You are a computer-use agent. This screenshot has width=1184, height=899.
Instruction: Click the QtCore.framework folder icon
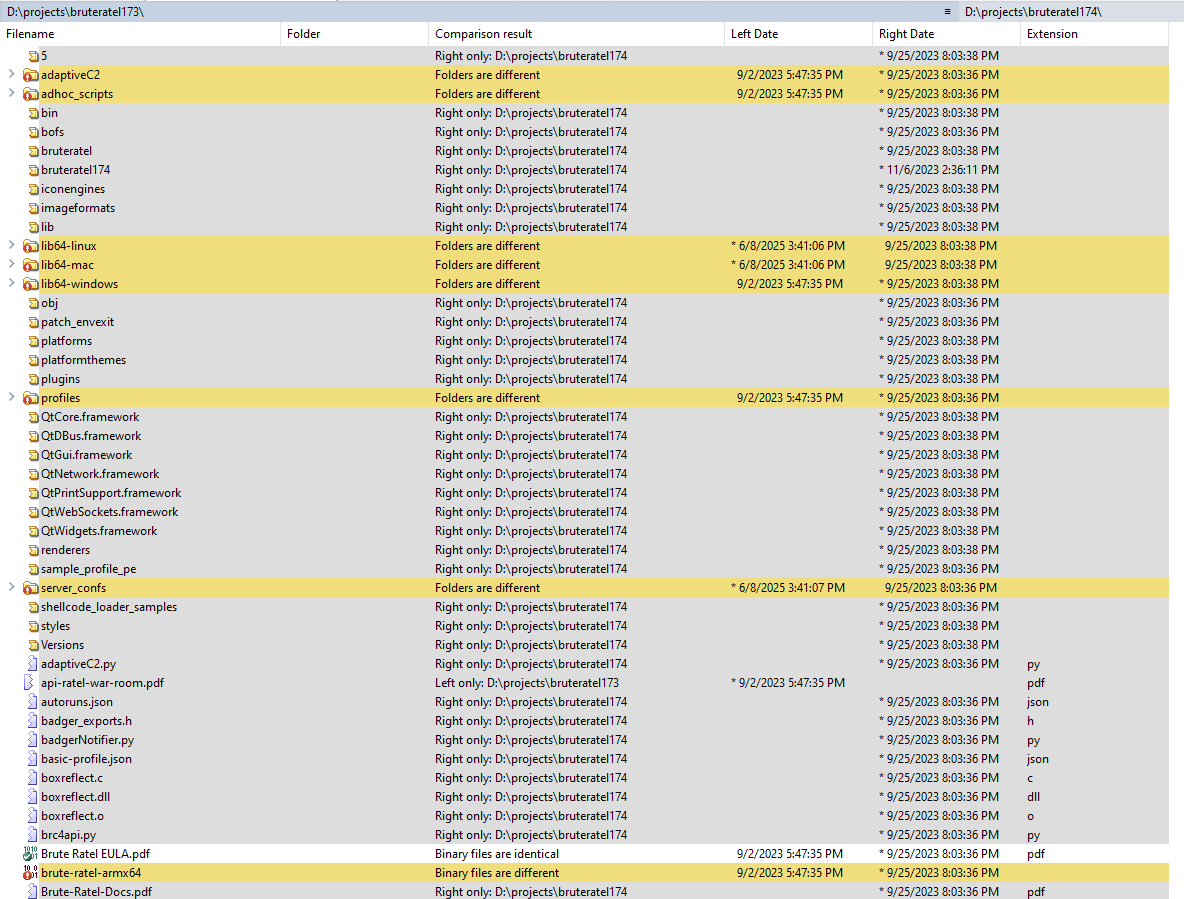(33, 417)
